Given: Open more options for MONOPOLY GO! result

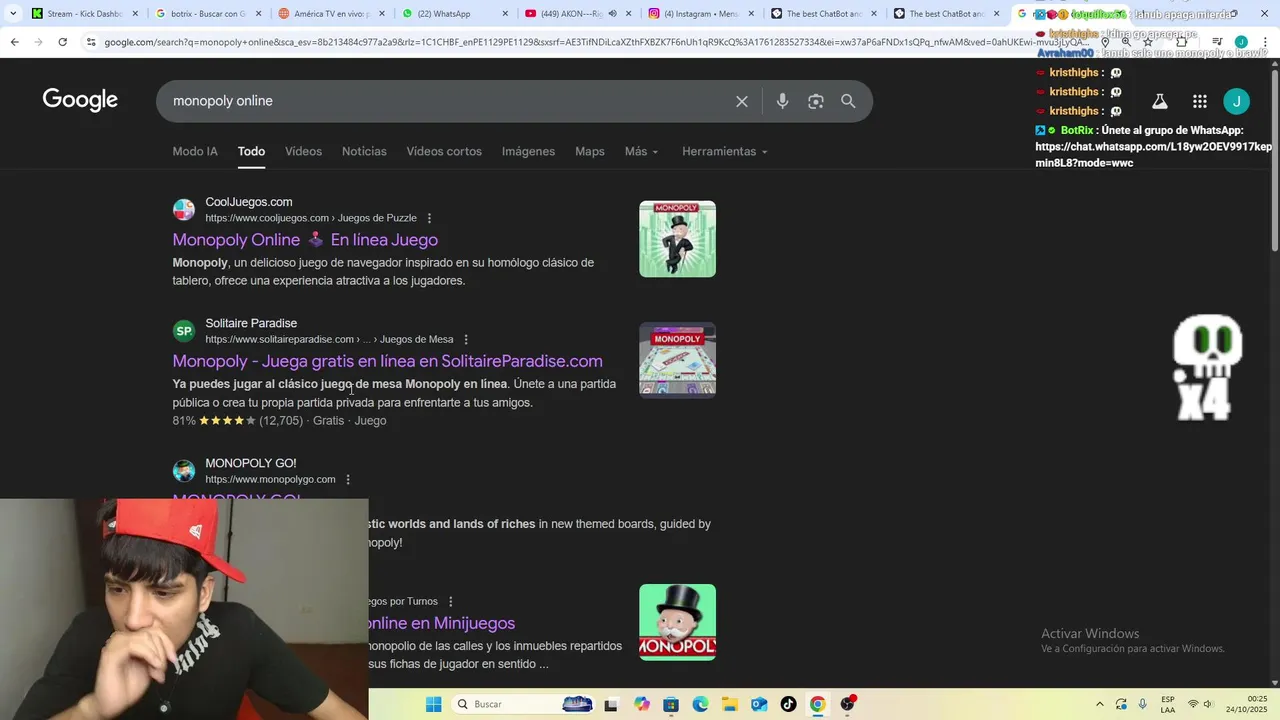Looking at the screenshot, I should pyautogui.click(x=348, y=479).
